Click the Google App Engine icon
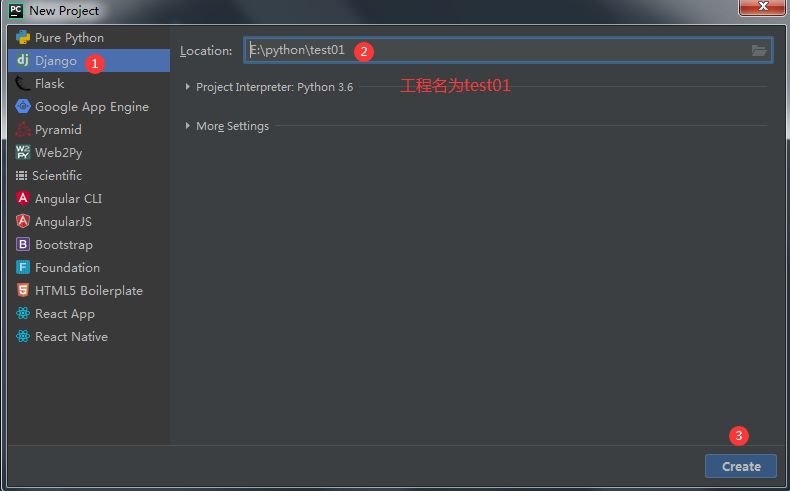Viewport: 790px width, 491px height. (23, 106)
